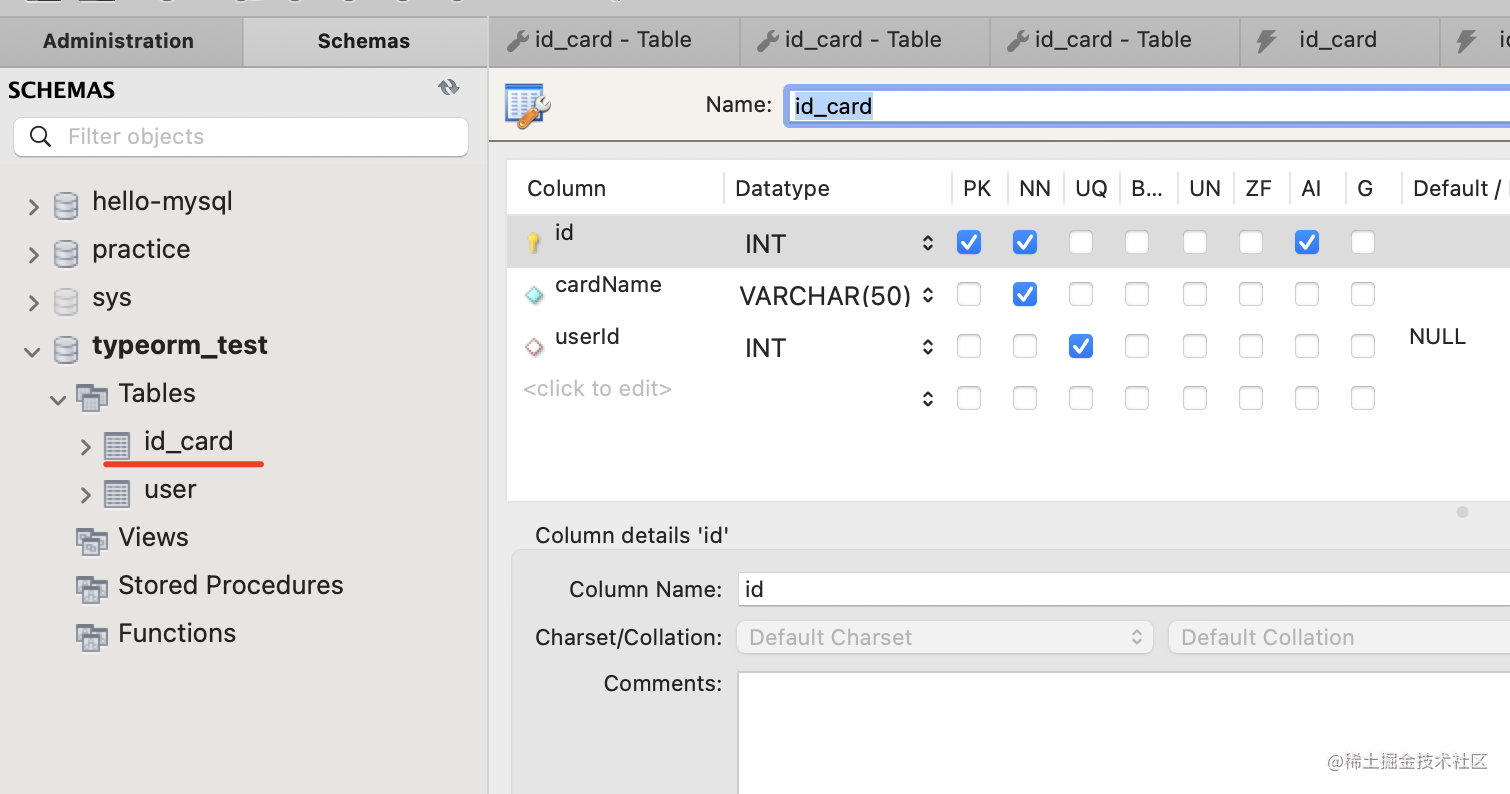Select the user table in tree

coord(169,490)
